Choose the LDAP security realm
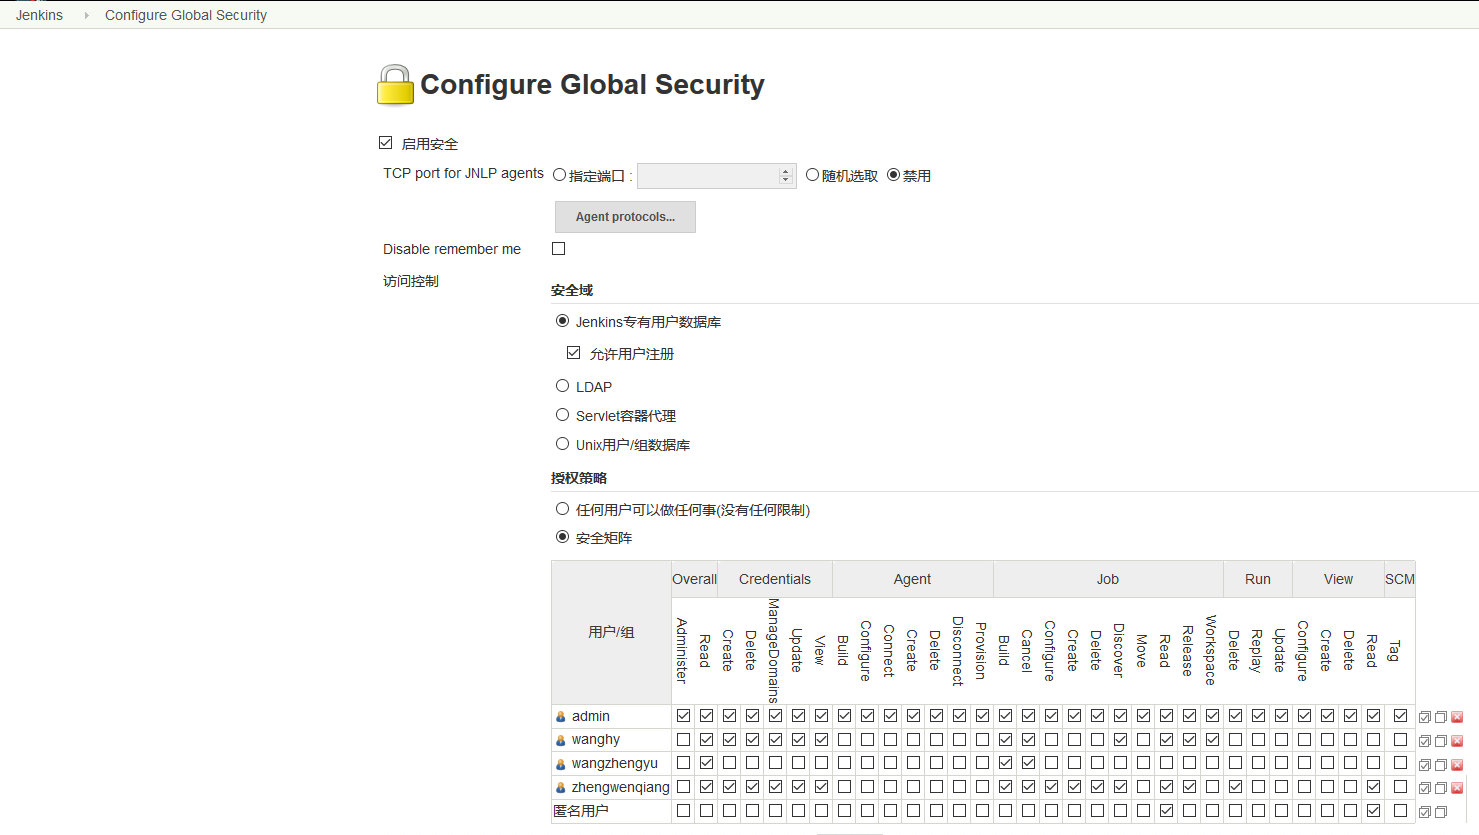This screenshot has height=835, width=1479. [x=563, y=386]
